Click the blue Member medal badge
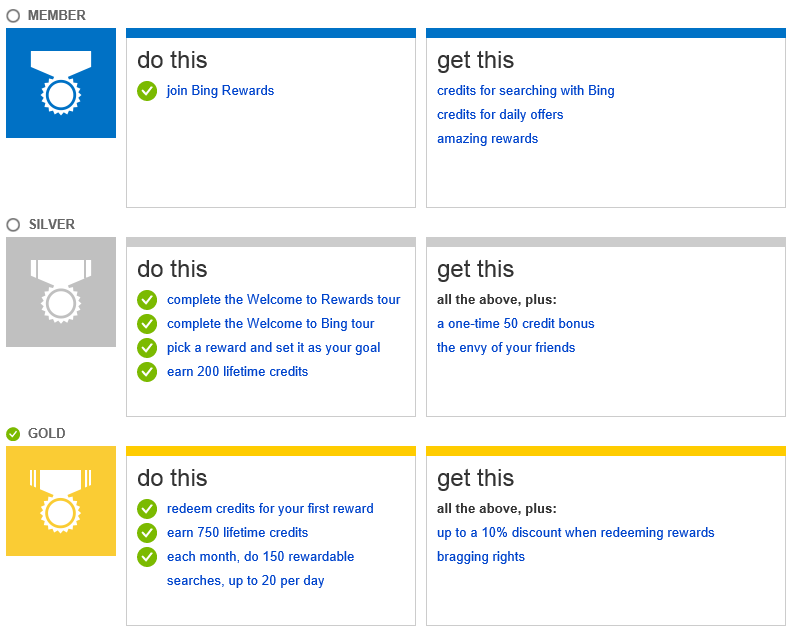Image resolution: width=794 pixels, height=634 pixels. point(61,83)
